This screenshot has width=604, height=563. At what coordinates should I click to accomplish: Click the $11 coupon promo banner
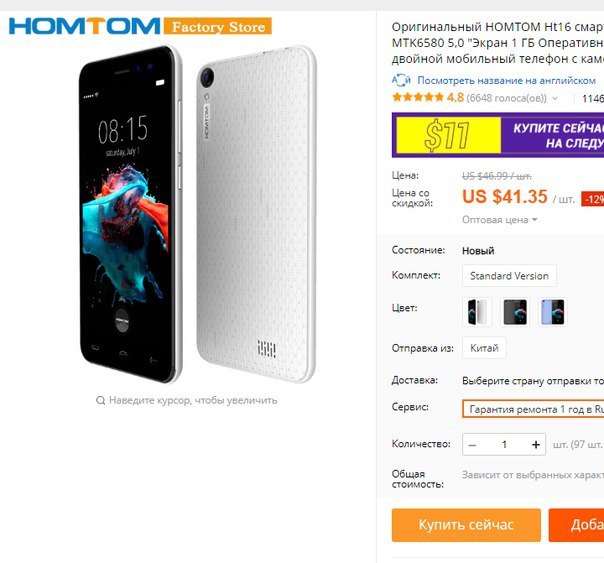click(x=498, y=135)
